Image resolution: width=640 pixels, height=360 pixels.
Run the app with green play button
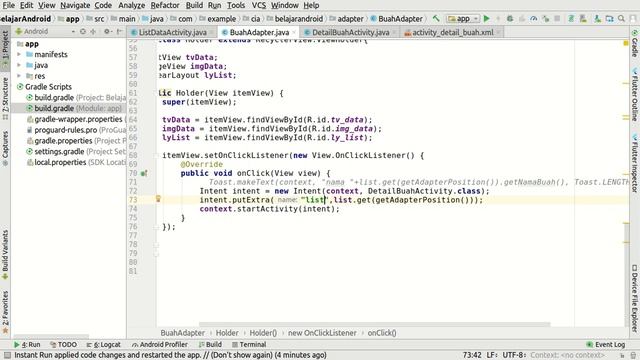[x=487, y=18]
